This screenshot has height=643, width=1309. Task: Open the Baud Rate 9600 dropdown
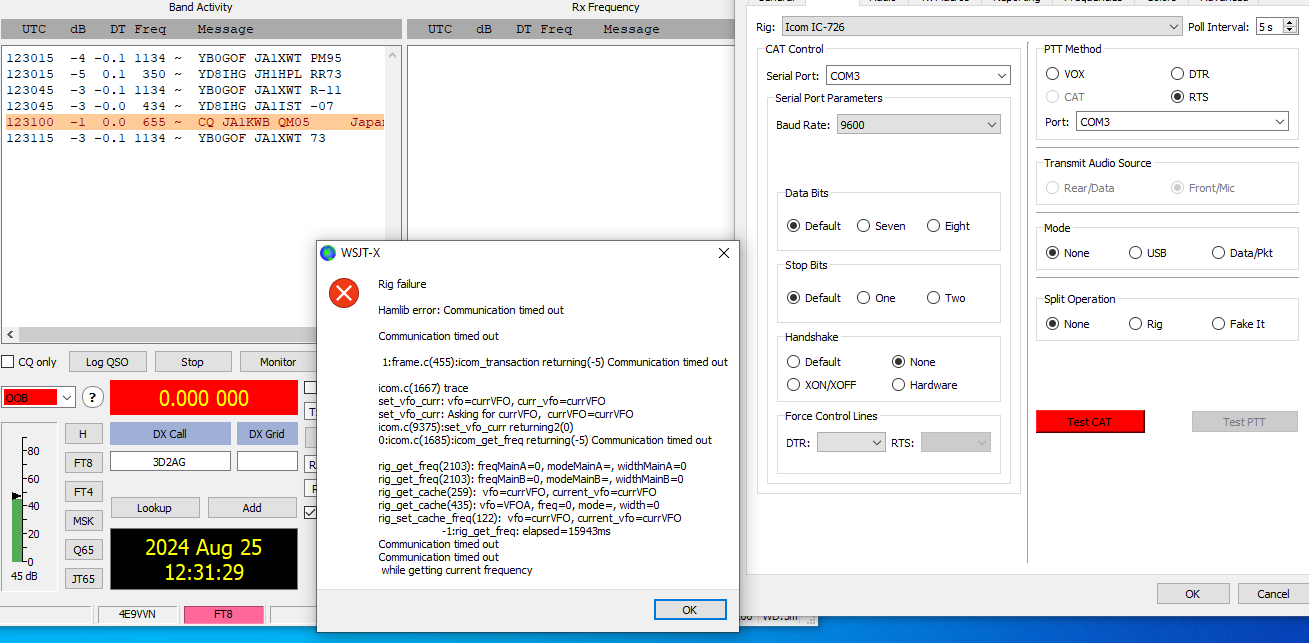(919, 125)
